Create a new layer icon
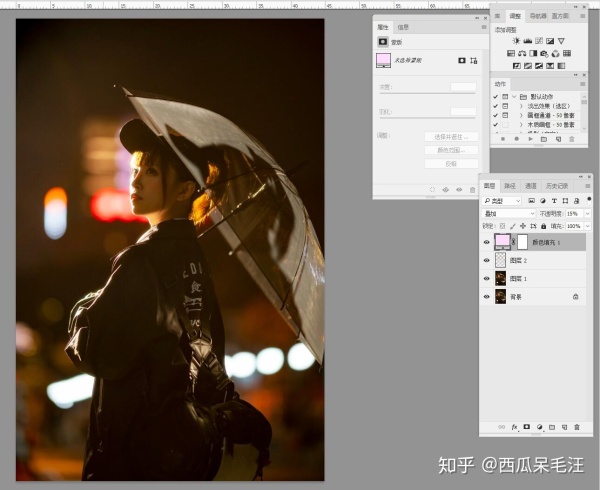Screen dimensions: 600x490 [564, 427]
